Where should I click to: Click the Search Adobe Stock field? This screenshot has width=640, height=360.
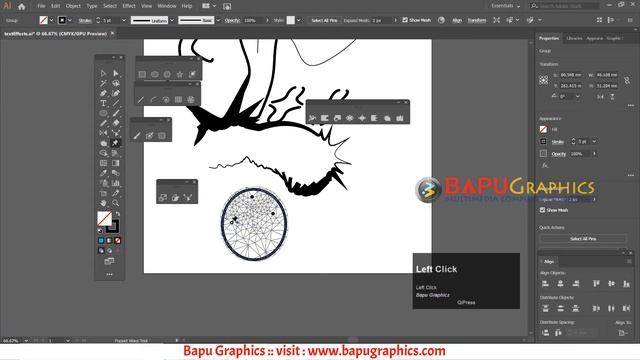coord(565,6)
